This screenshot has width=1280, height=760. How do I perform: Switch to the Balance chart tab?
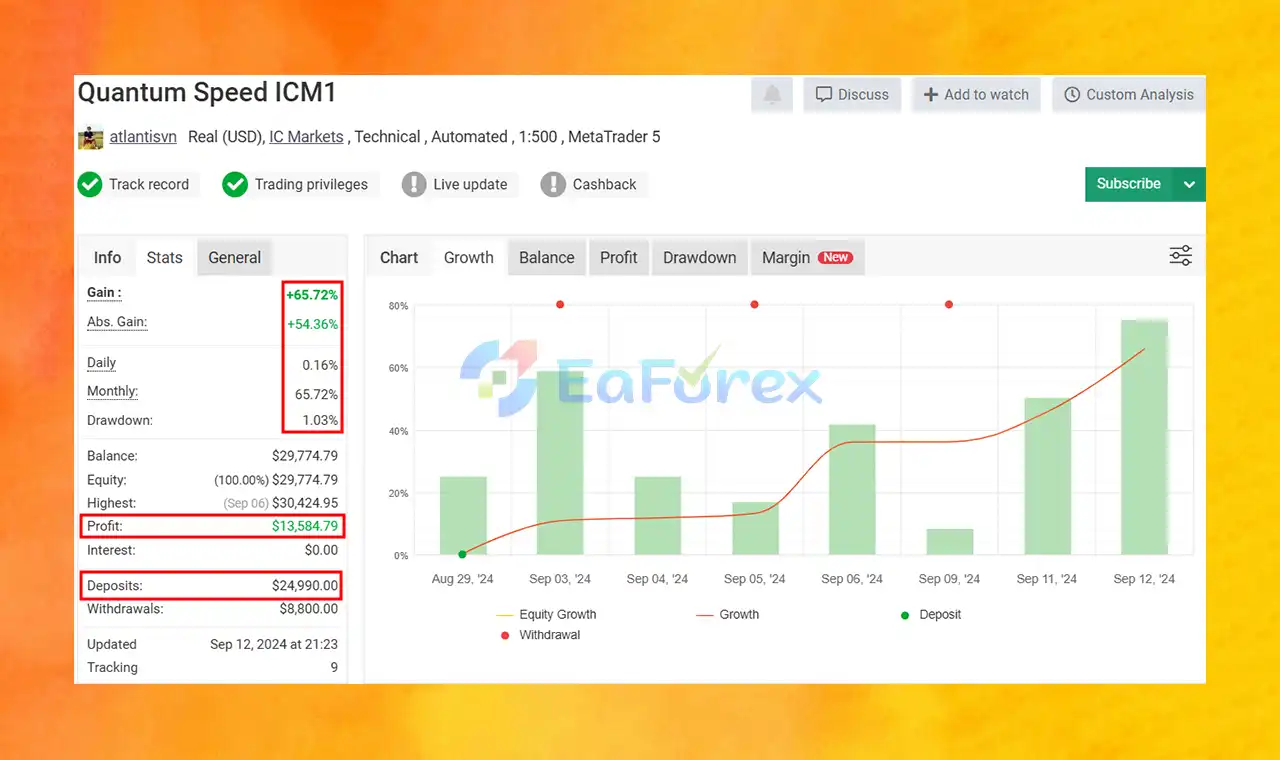pos(547,257)
